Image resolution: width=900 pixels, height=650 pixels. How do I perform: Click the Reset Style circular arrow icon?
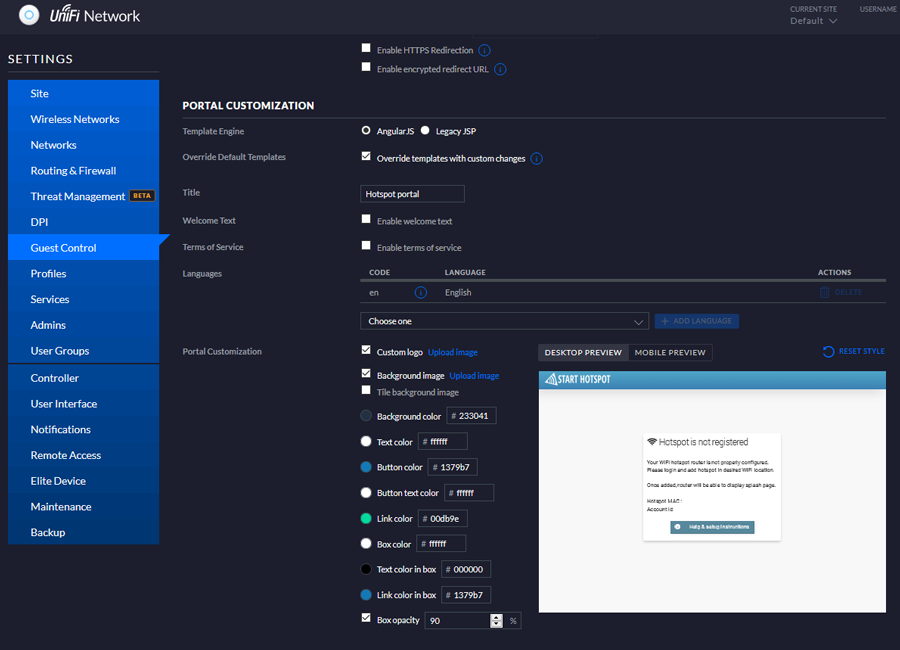pyautogui.click(x=828, y=352)
